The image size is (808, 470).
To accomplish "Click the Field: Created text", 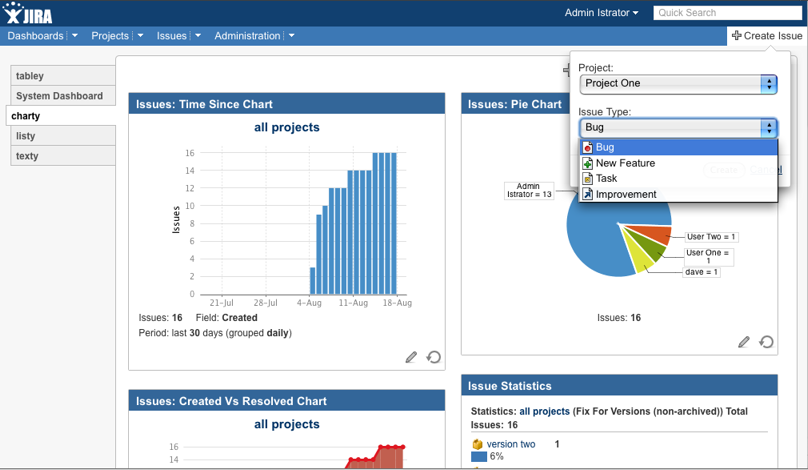I will 226,318.
